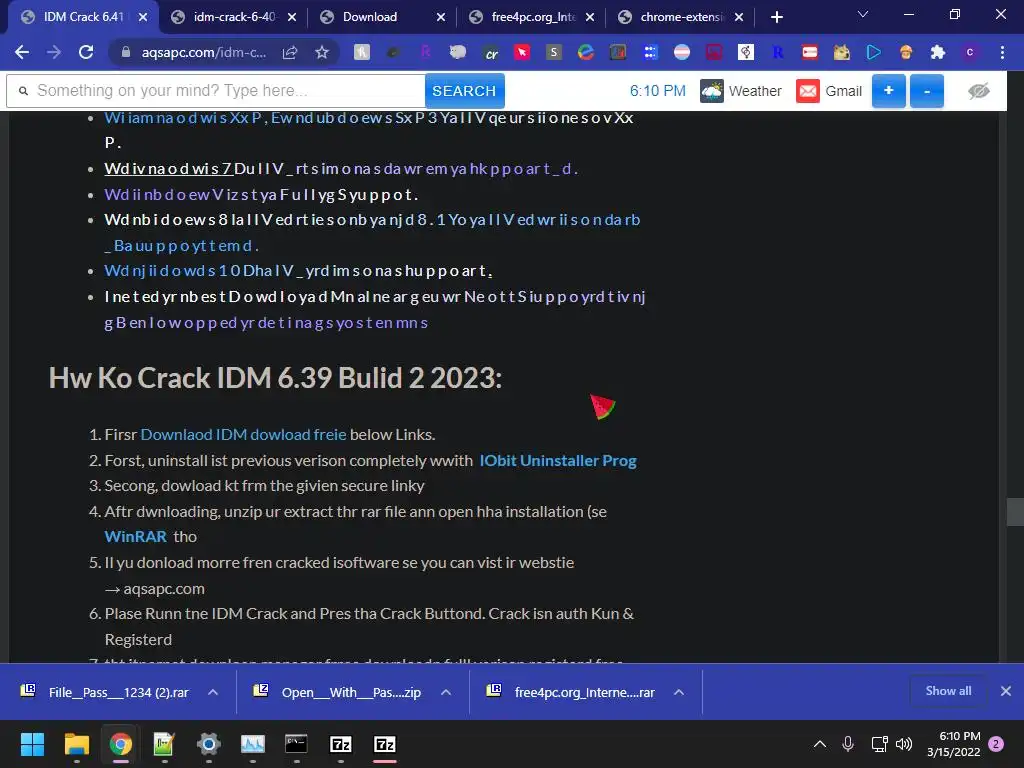Open the chrome-extension tab
1024x768 pixels.
tap(682, 17)
